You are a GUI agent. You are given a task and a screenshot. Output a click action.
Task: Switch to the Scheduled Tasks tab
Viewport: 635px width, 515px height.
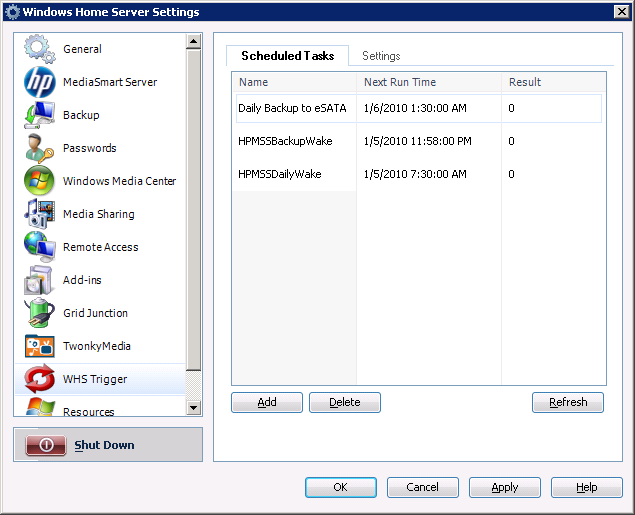(288, 55)
